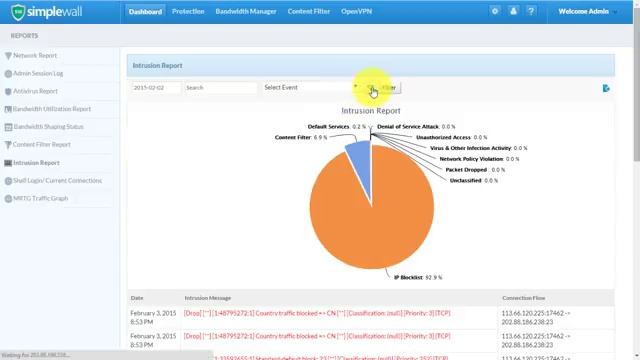Open Network Report link
This screenshot has width=640, height=360.
pos(35,55)
